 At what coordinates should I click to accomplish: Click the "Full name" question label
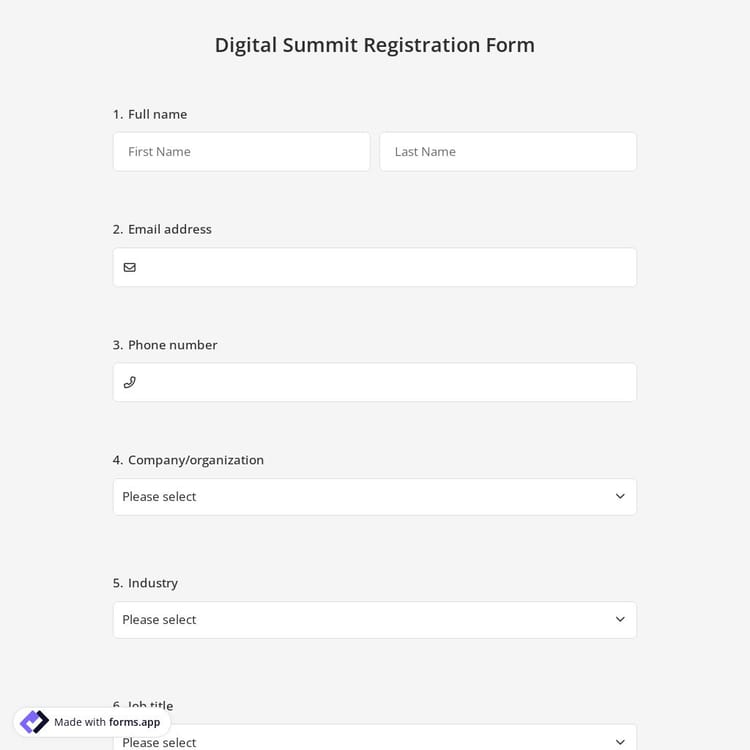(157, 114)
